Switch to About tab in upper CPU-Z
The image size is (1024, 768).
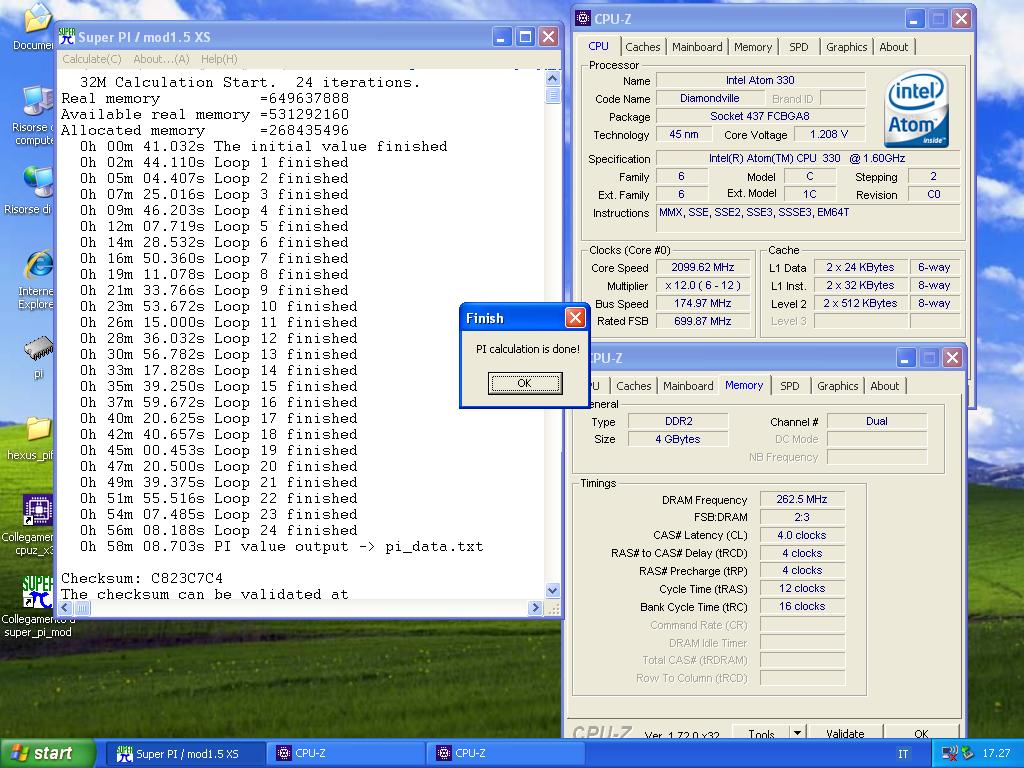(x=893, y=47)
